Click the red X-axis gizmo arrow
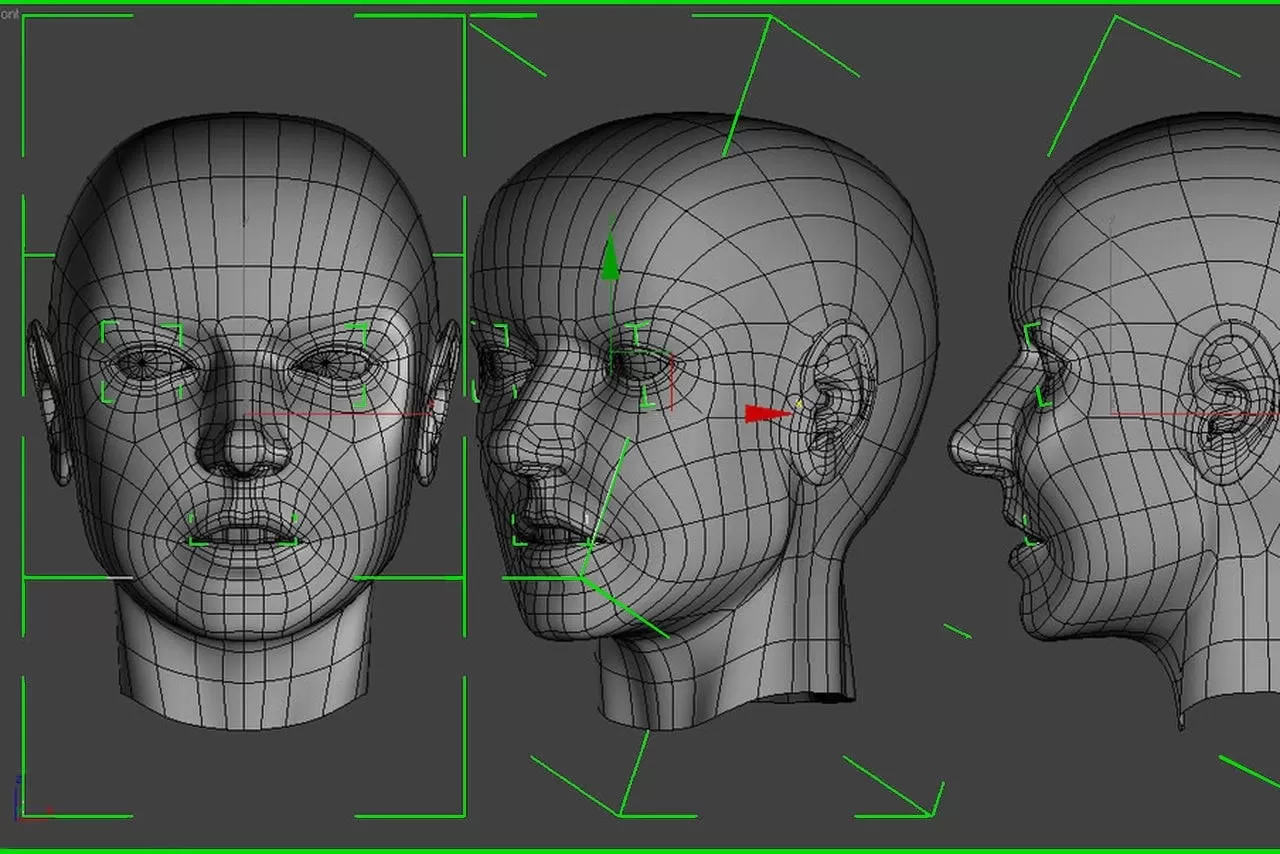1280x854 pixels. click(767, 412)
